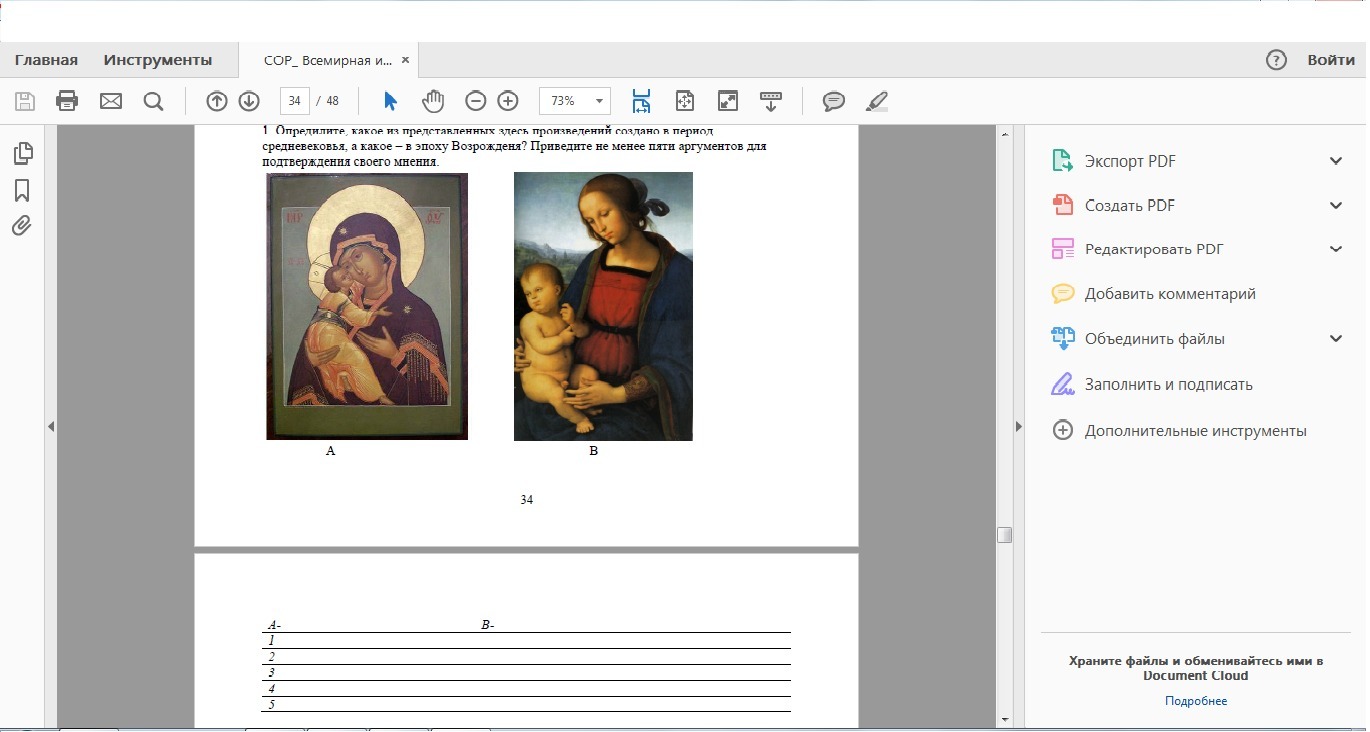This screenshot has height=732, width=1370.
Task: Open the Find text magnifier tool
Action: click(x=153, y=101)
